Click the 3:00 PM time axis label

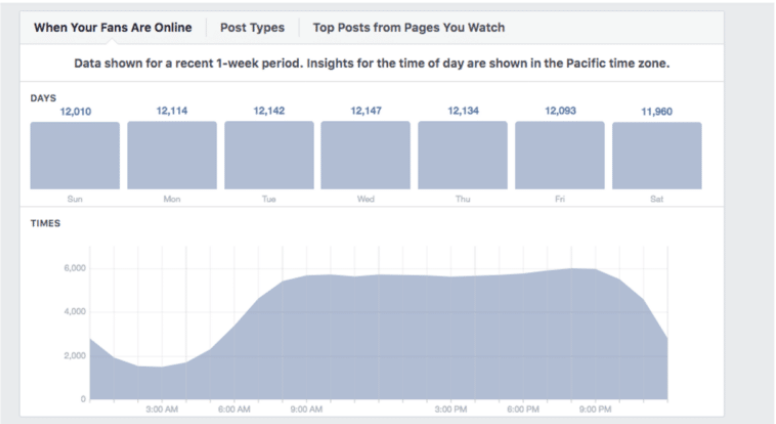(451, 409)
